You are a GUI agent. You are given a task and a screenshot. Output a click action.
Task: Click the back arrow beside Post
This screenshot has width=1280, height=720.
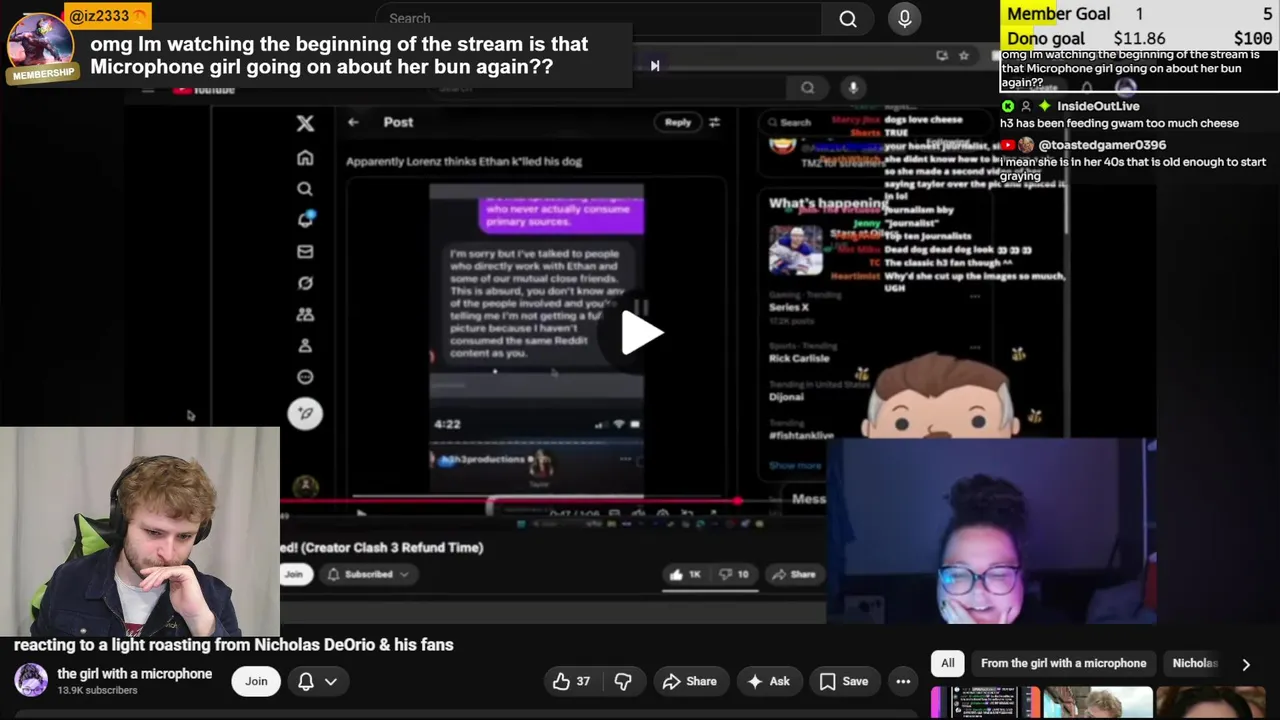tap(353, 122)
